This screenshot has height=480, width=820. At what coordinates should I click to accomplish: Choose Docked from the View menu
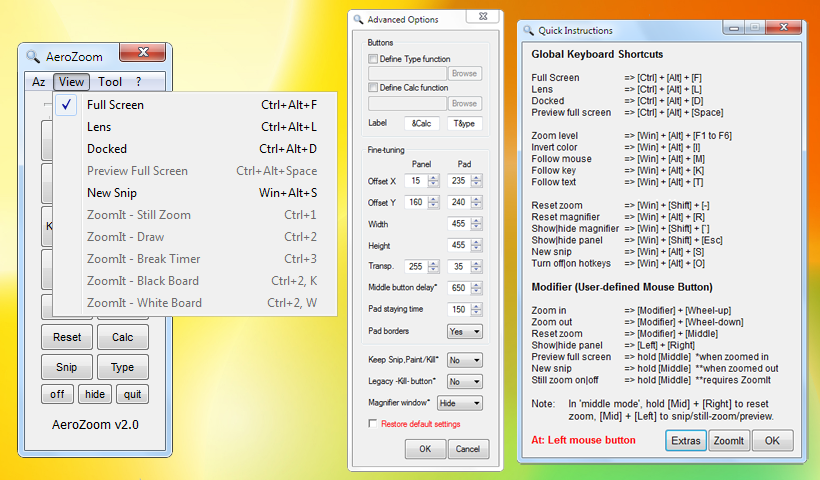click(x=196, y=148)
